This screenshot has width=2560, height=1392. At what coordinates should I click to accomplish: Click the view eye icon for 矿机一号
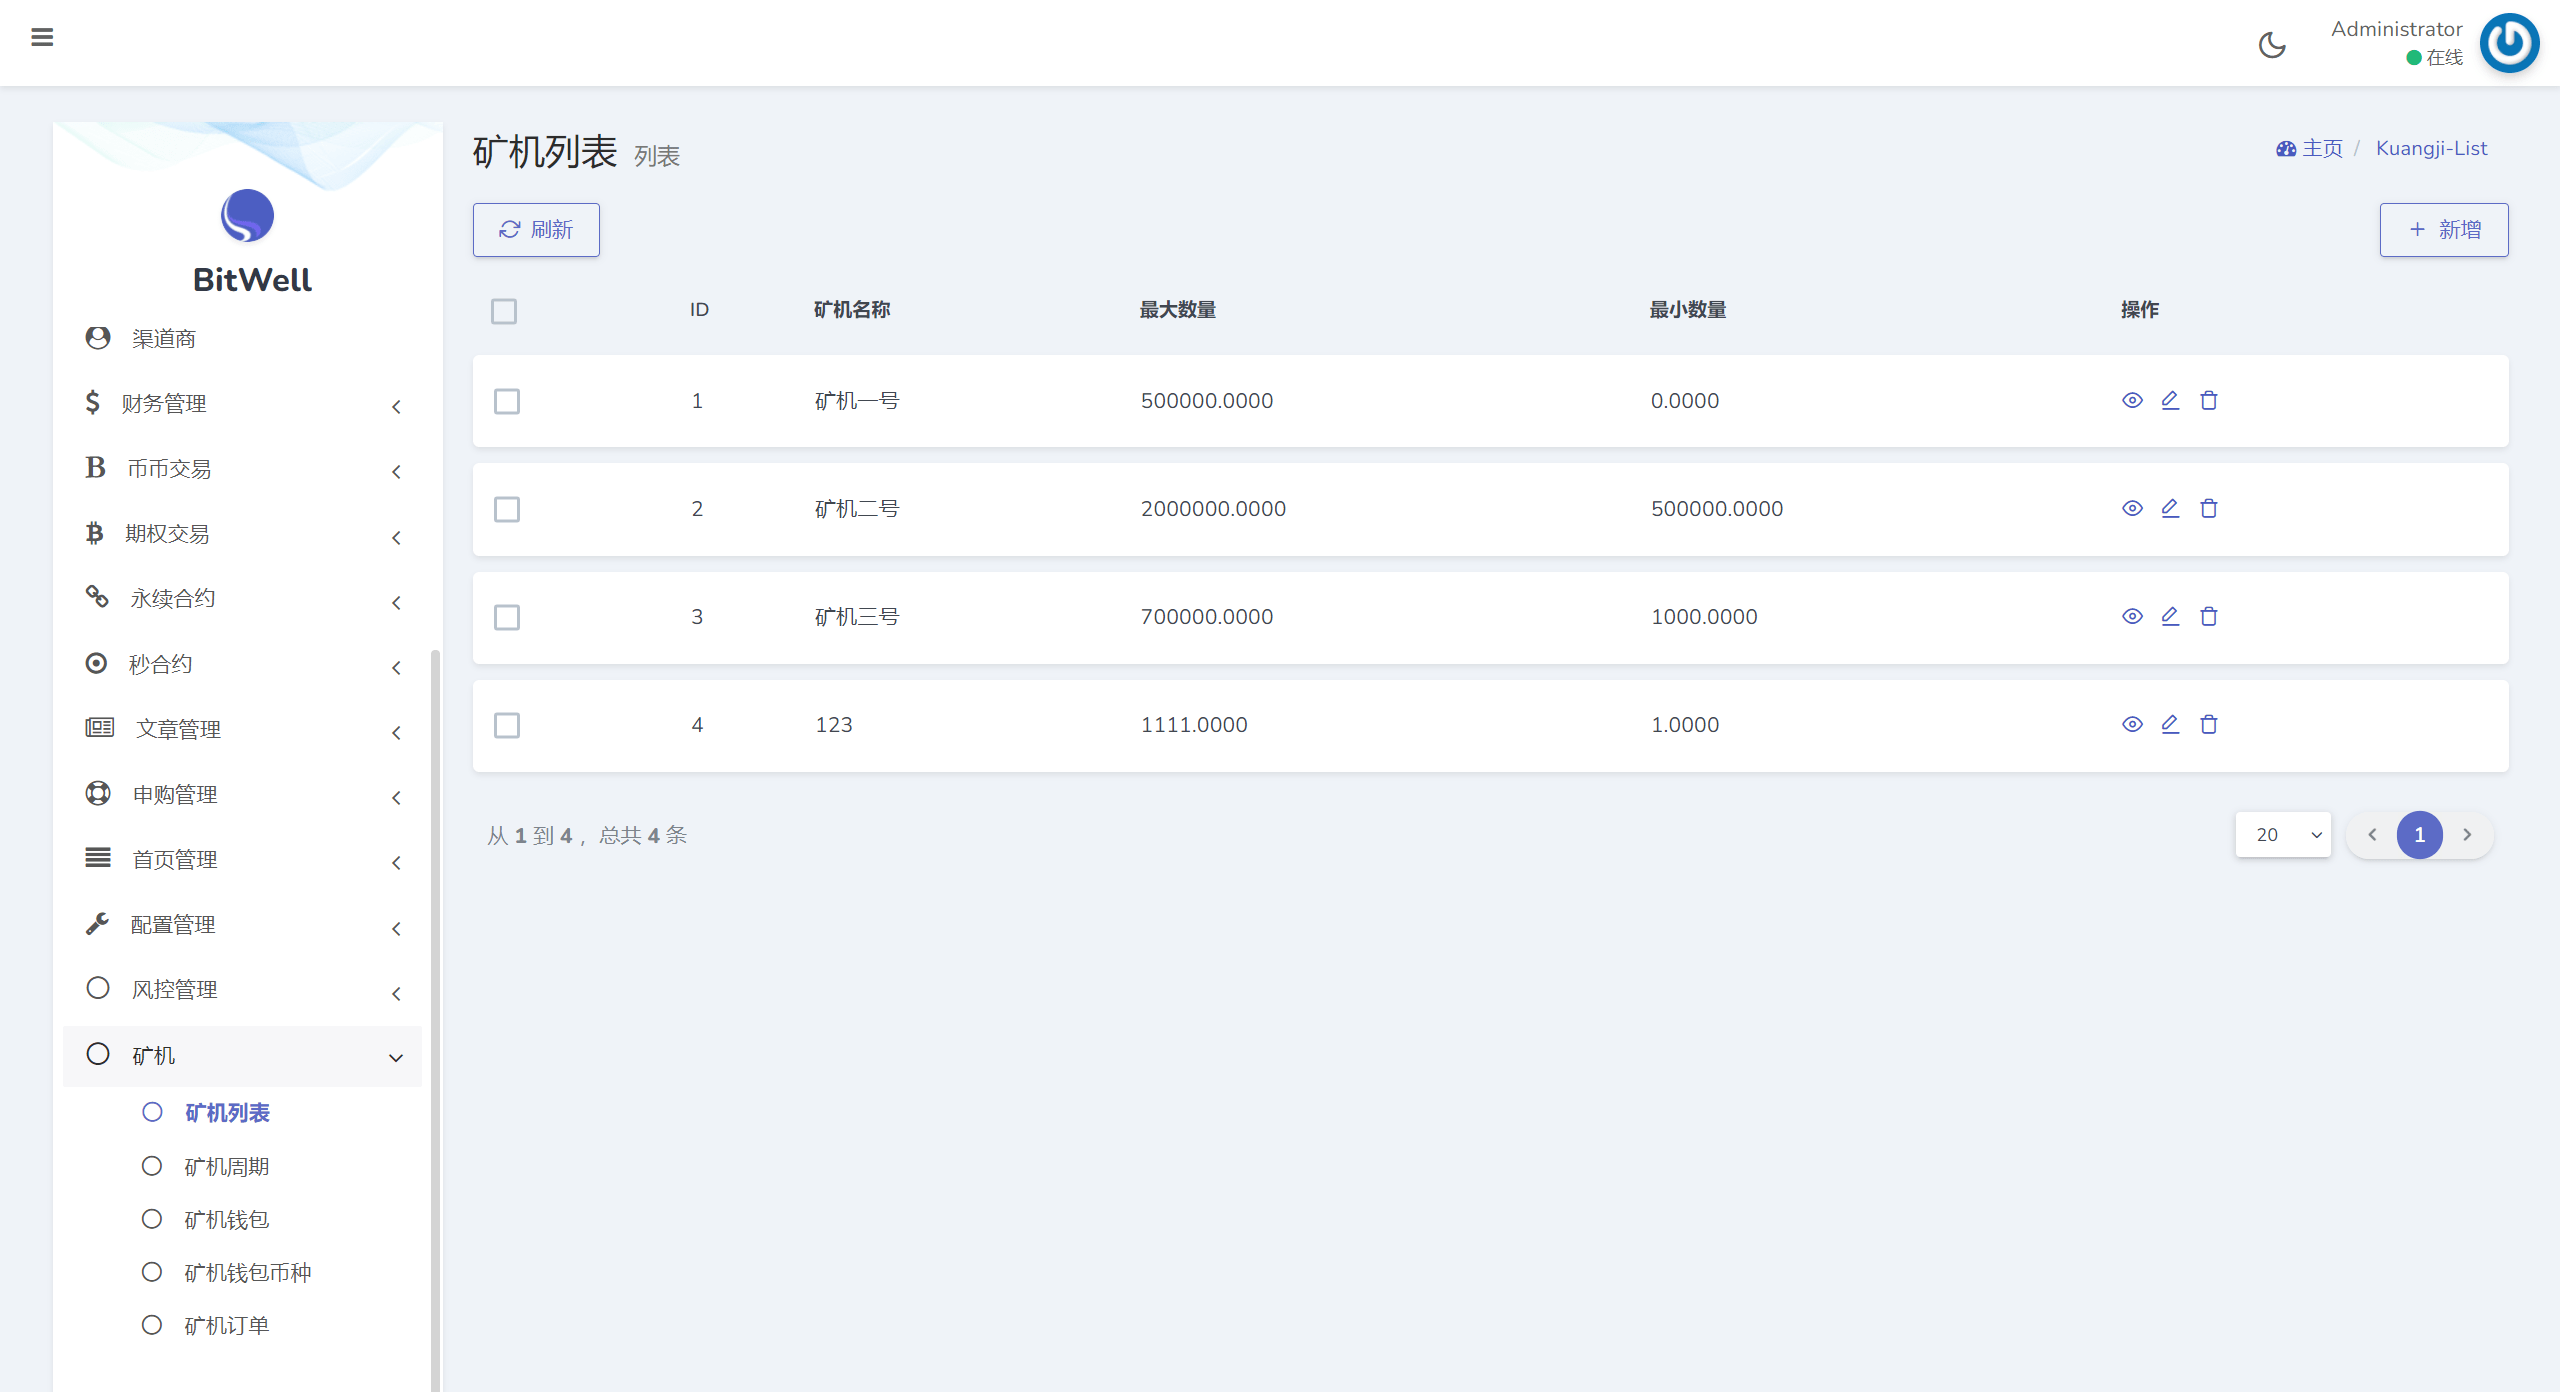2132,400
